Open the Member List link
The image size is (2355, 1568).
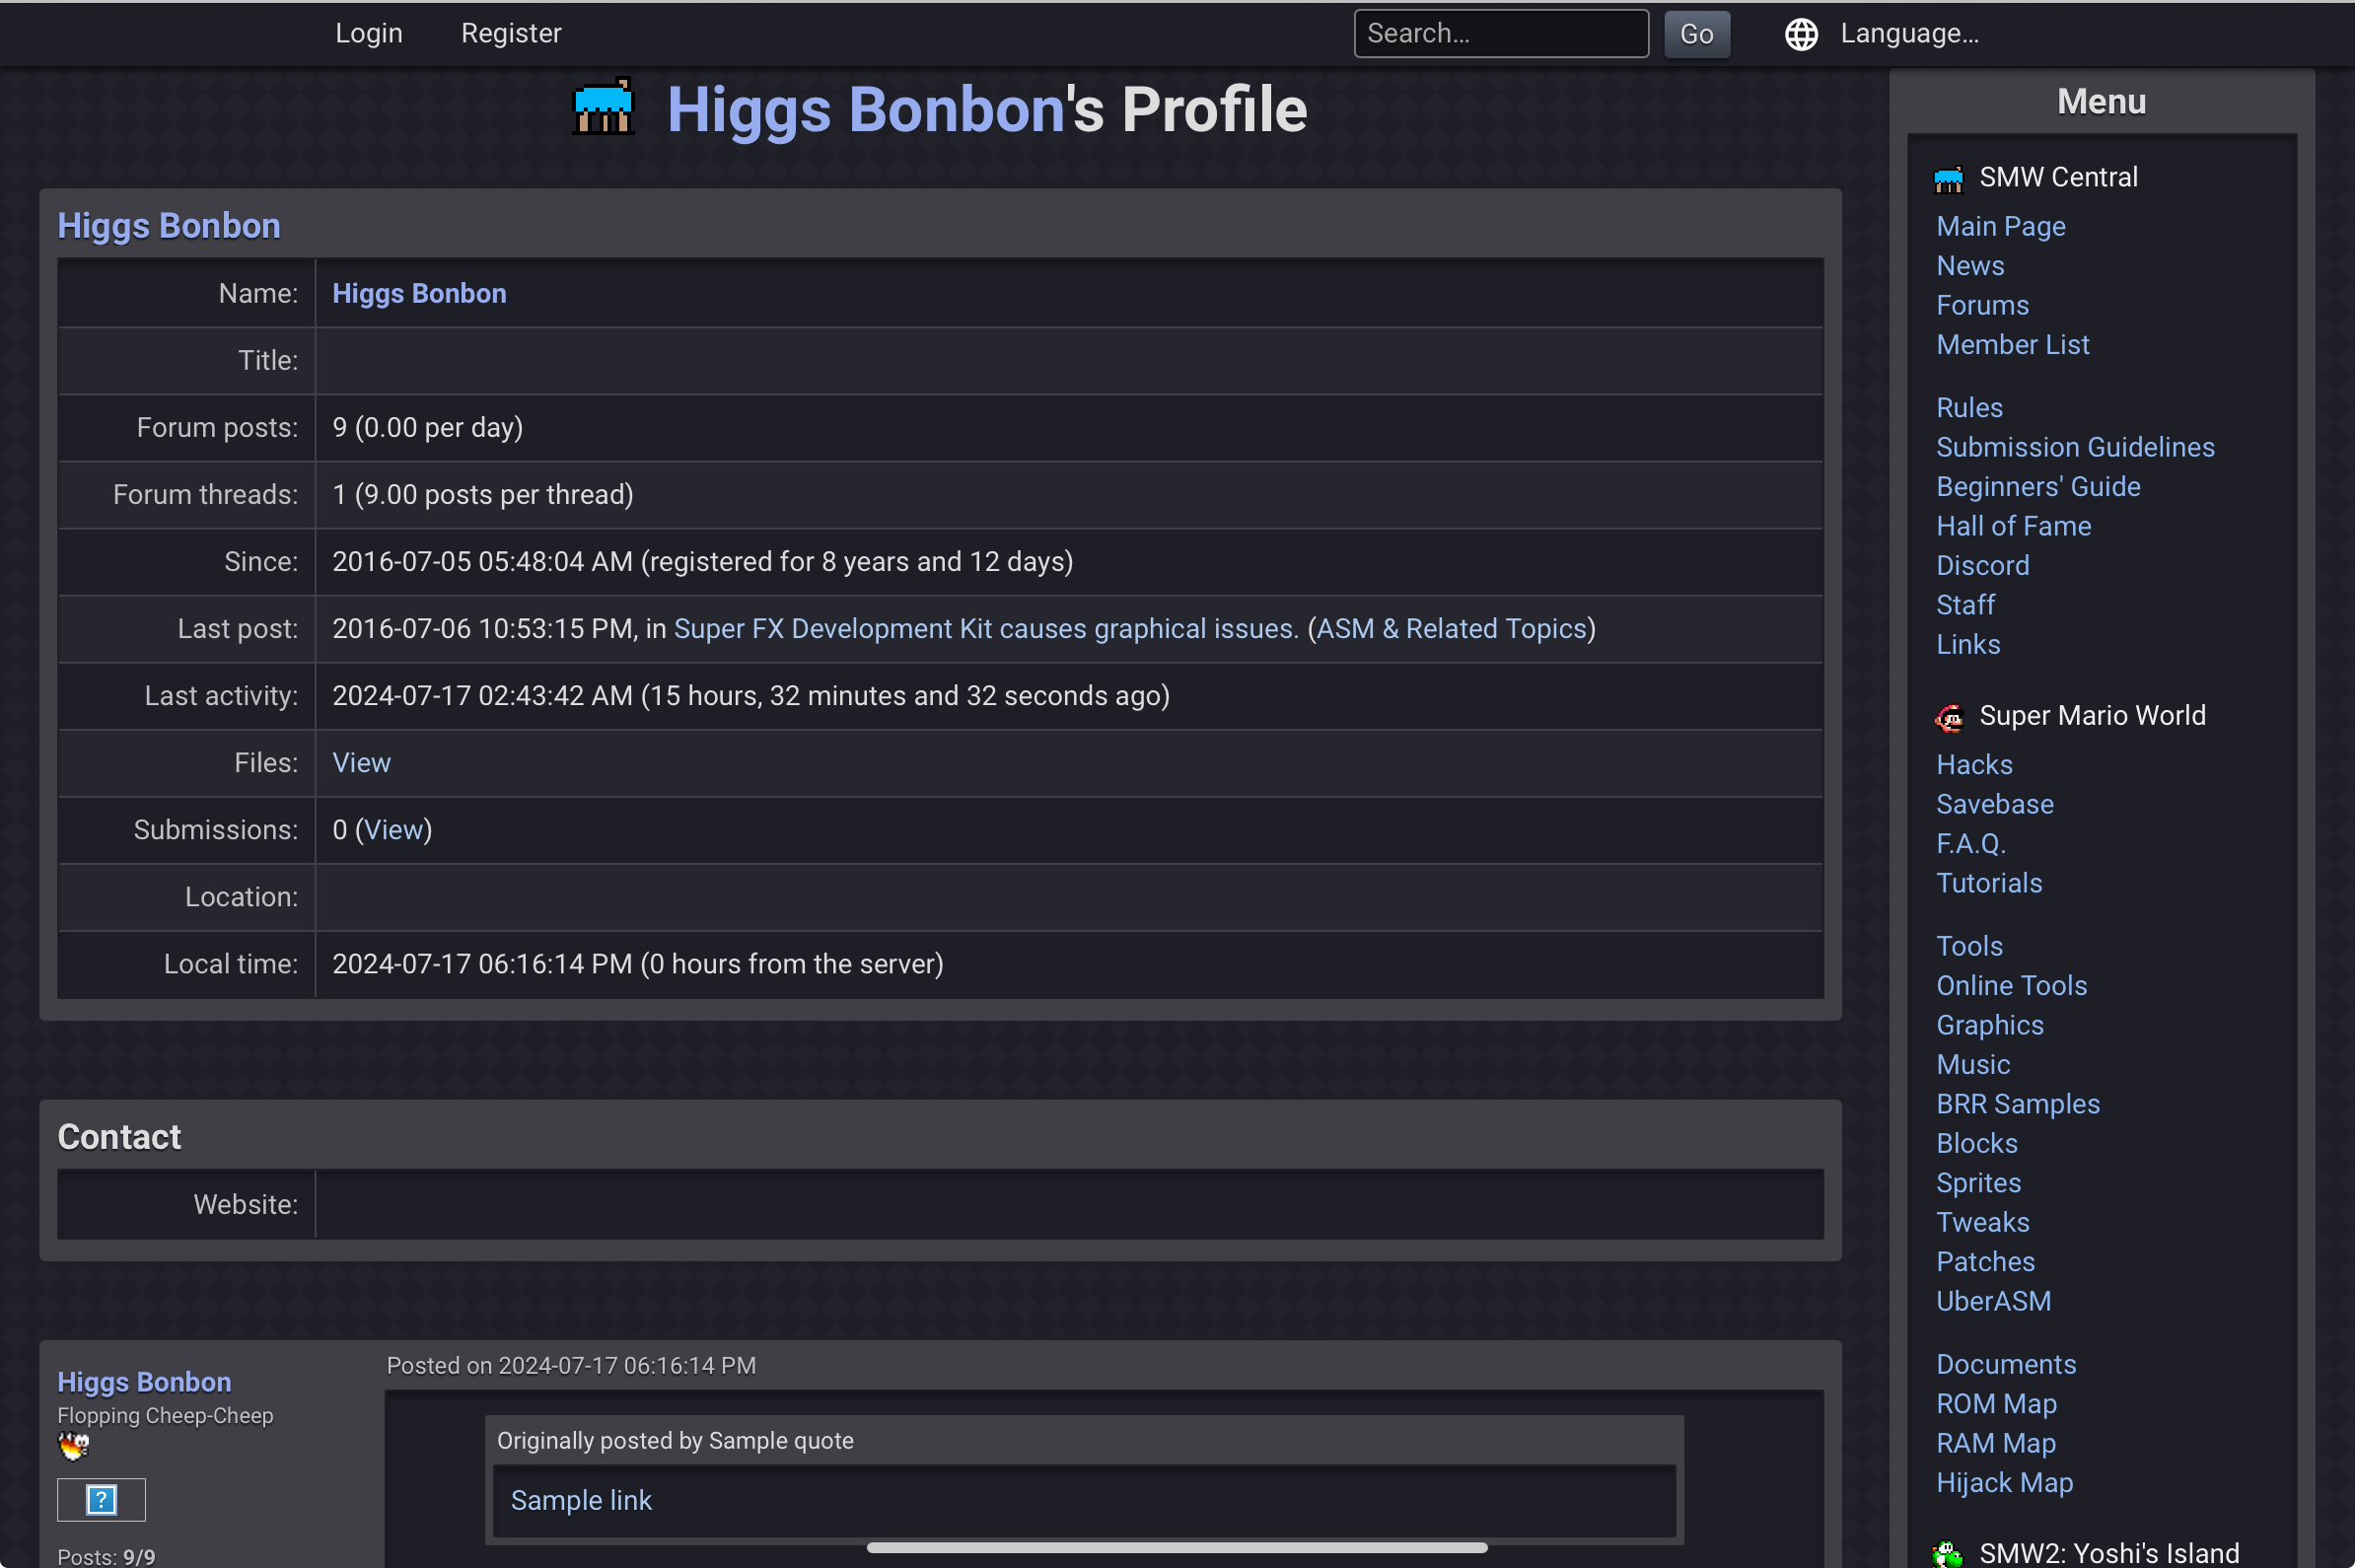(x=2012, y=344)
